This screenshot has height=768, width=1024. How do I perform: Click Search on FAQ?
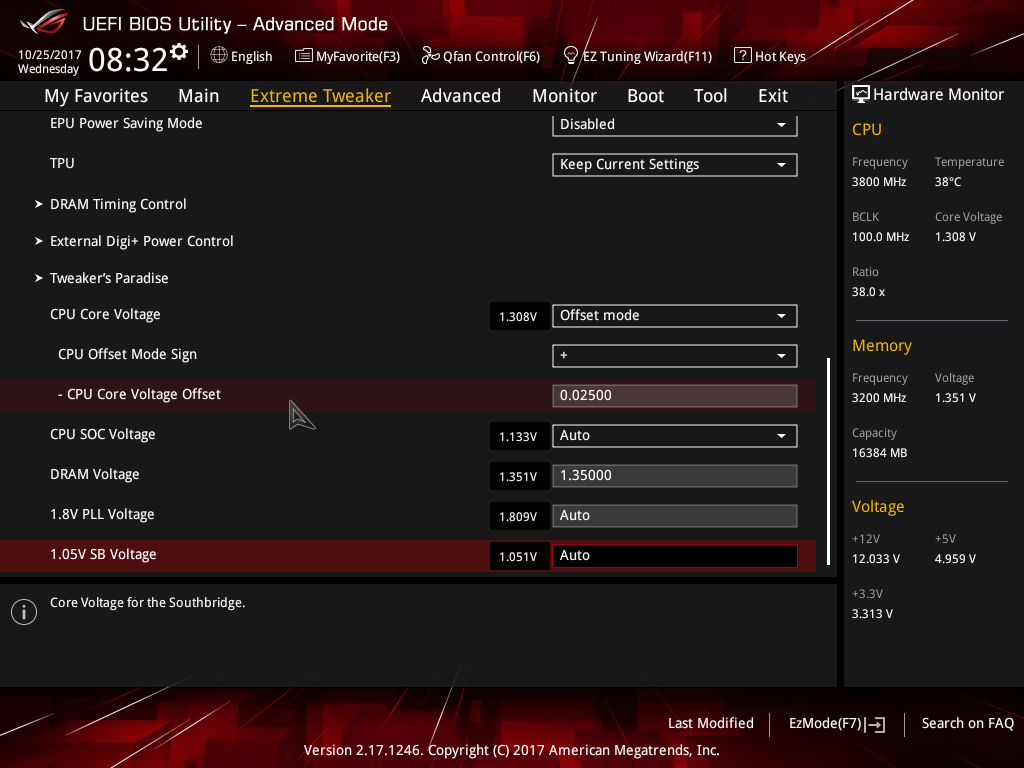point(968,724)
